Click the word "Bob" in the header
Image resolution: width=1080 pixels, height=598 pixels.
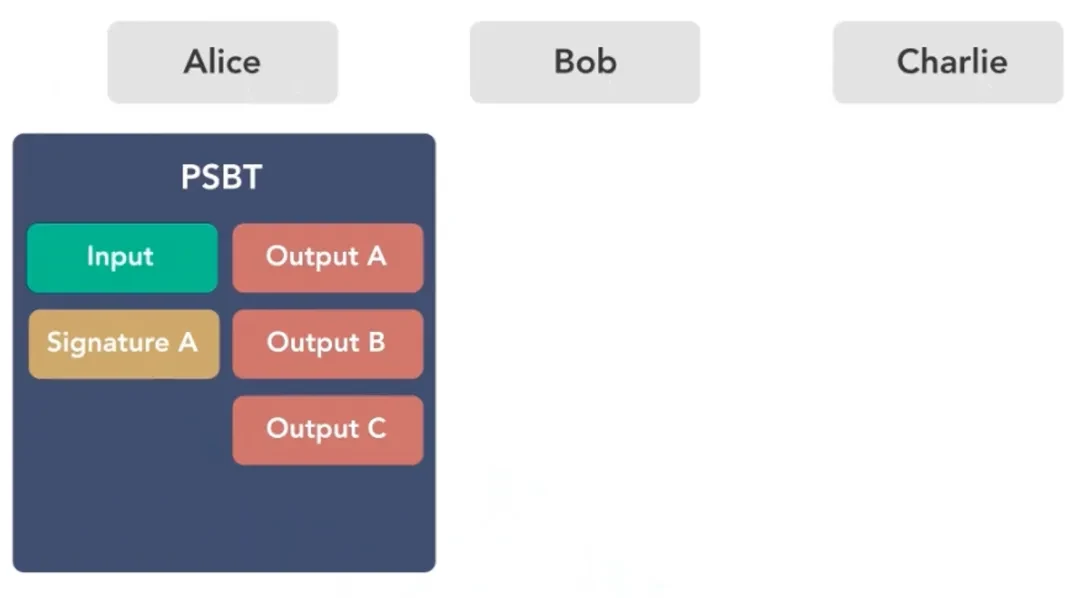585,62
